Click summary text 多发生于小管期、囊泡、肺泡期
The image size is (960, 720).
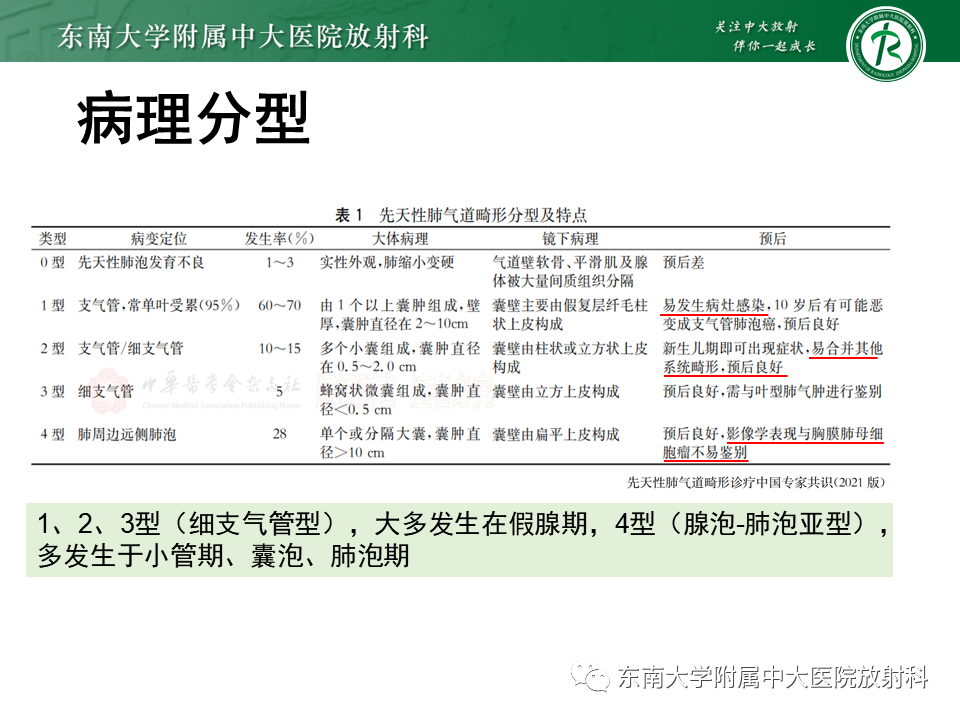(223, 556)
